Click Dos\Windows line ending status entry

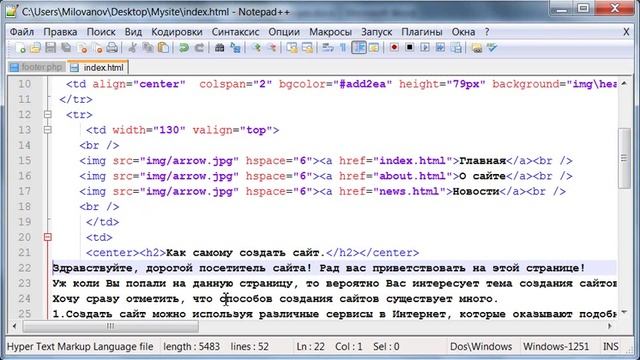[x=481, y=347]
